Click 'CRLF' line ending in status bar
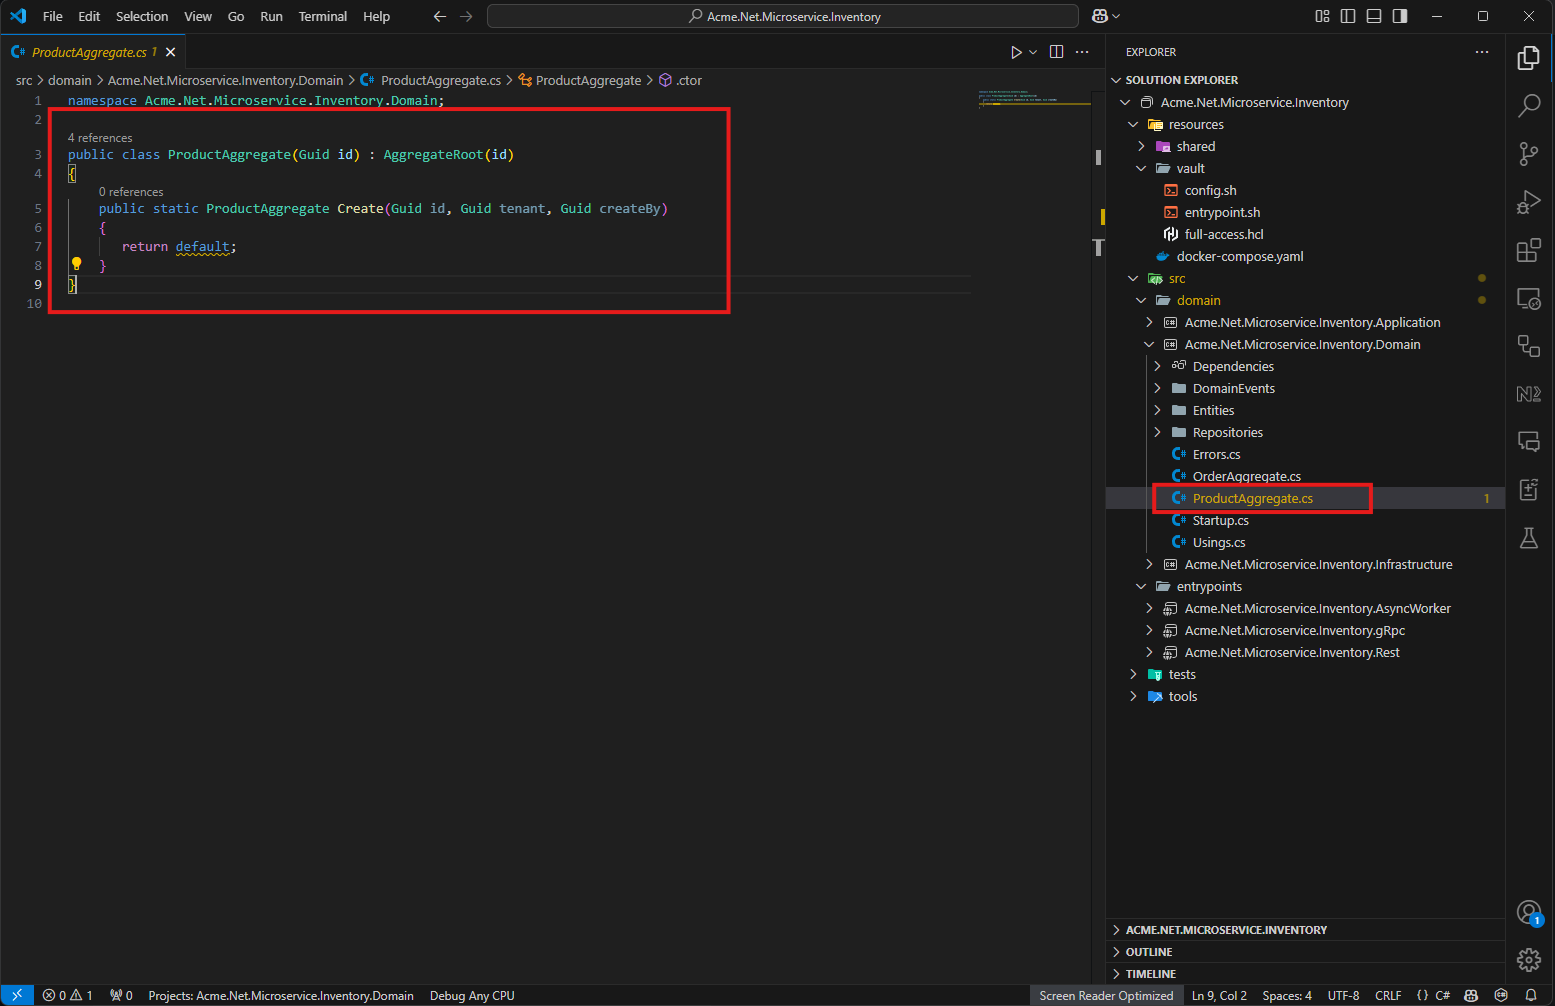 point(1388,995)
